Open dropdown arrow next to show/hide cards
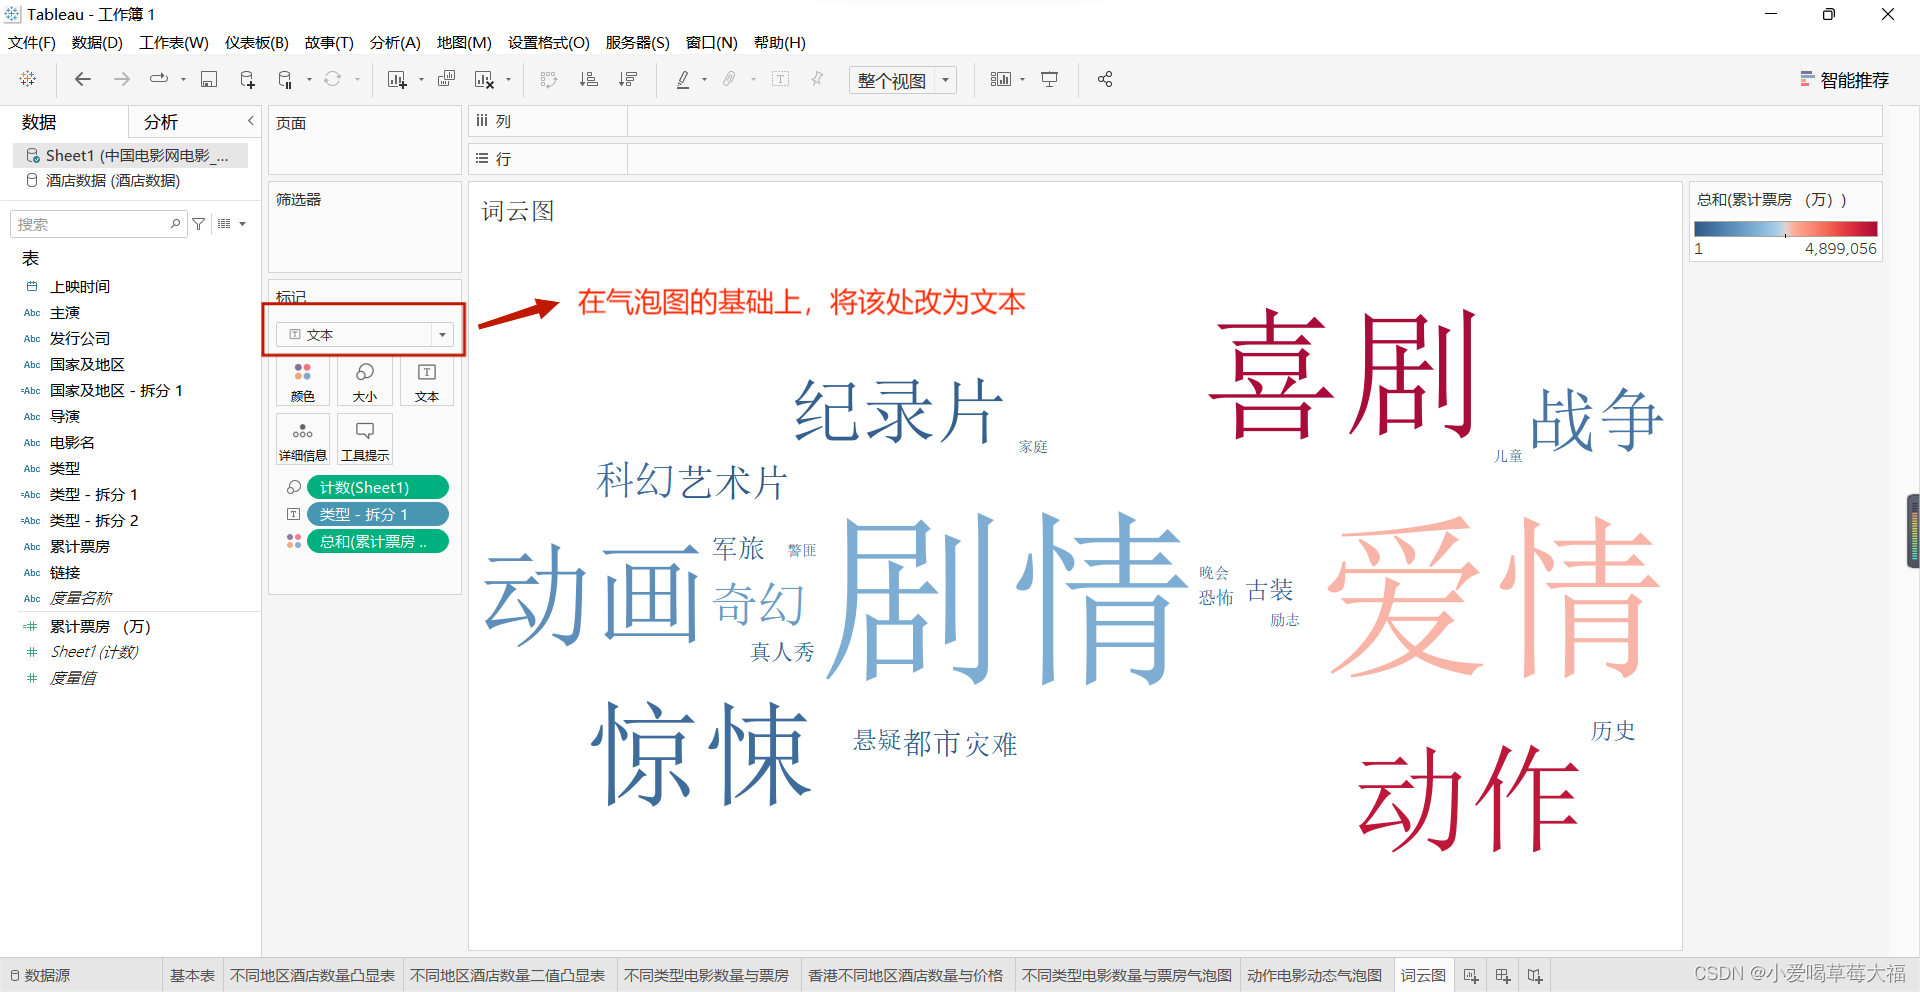Viewport: 1920px width, 992px height. [x=1022, y=79]
